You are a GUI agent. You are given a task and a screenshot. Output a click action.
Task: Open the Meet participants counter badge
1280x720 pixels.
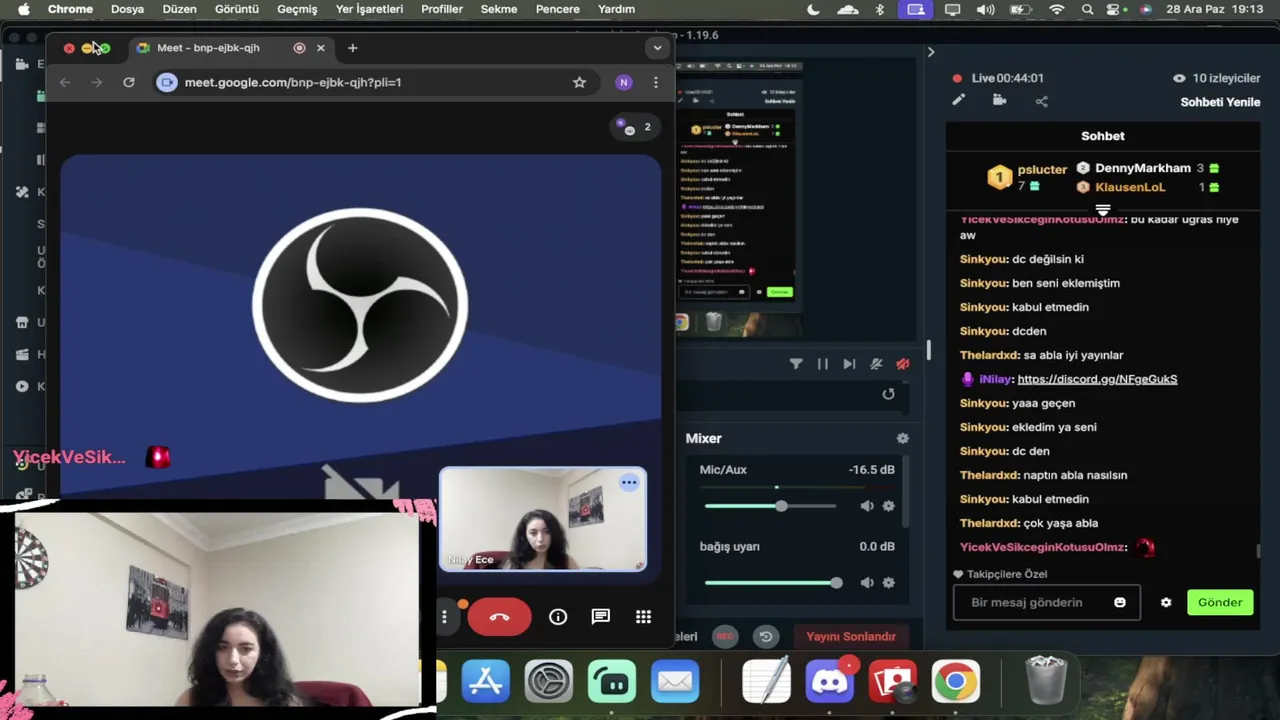point(635,127)
